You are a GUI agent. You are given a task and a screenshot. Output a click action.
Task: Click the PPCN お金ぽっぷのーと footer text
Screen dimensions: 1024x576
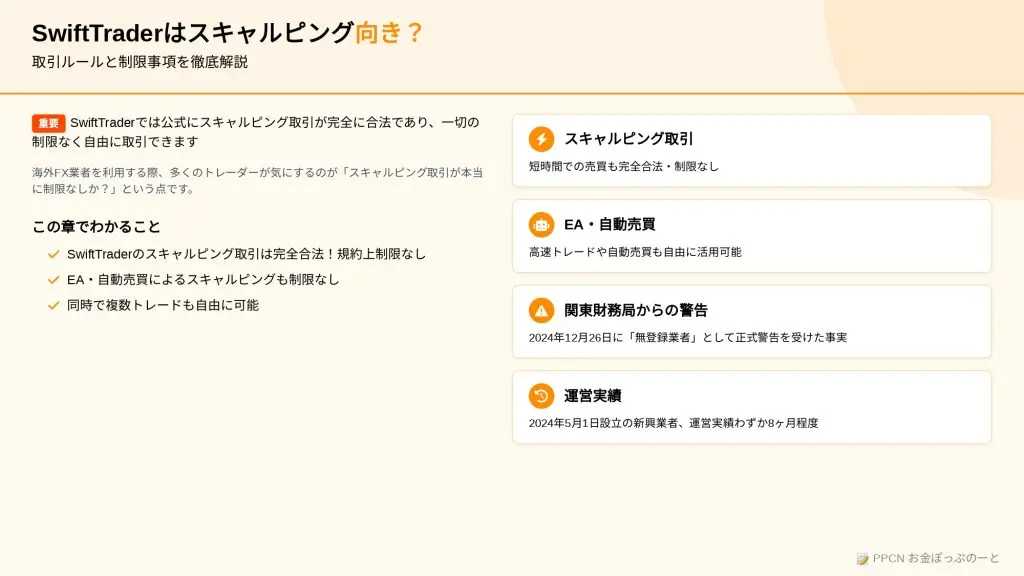pyautogui.click(x=936, y=559)
